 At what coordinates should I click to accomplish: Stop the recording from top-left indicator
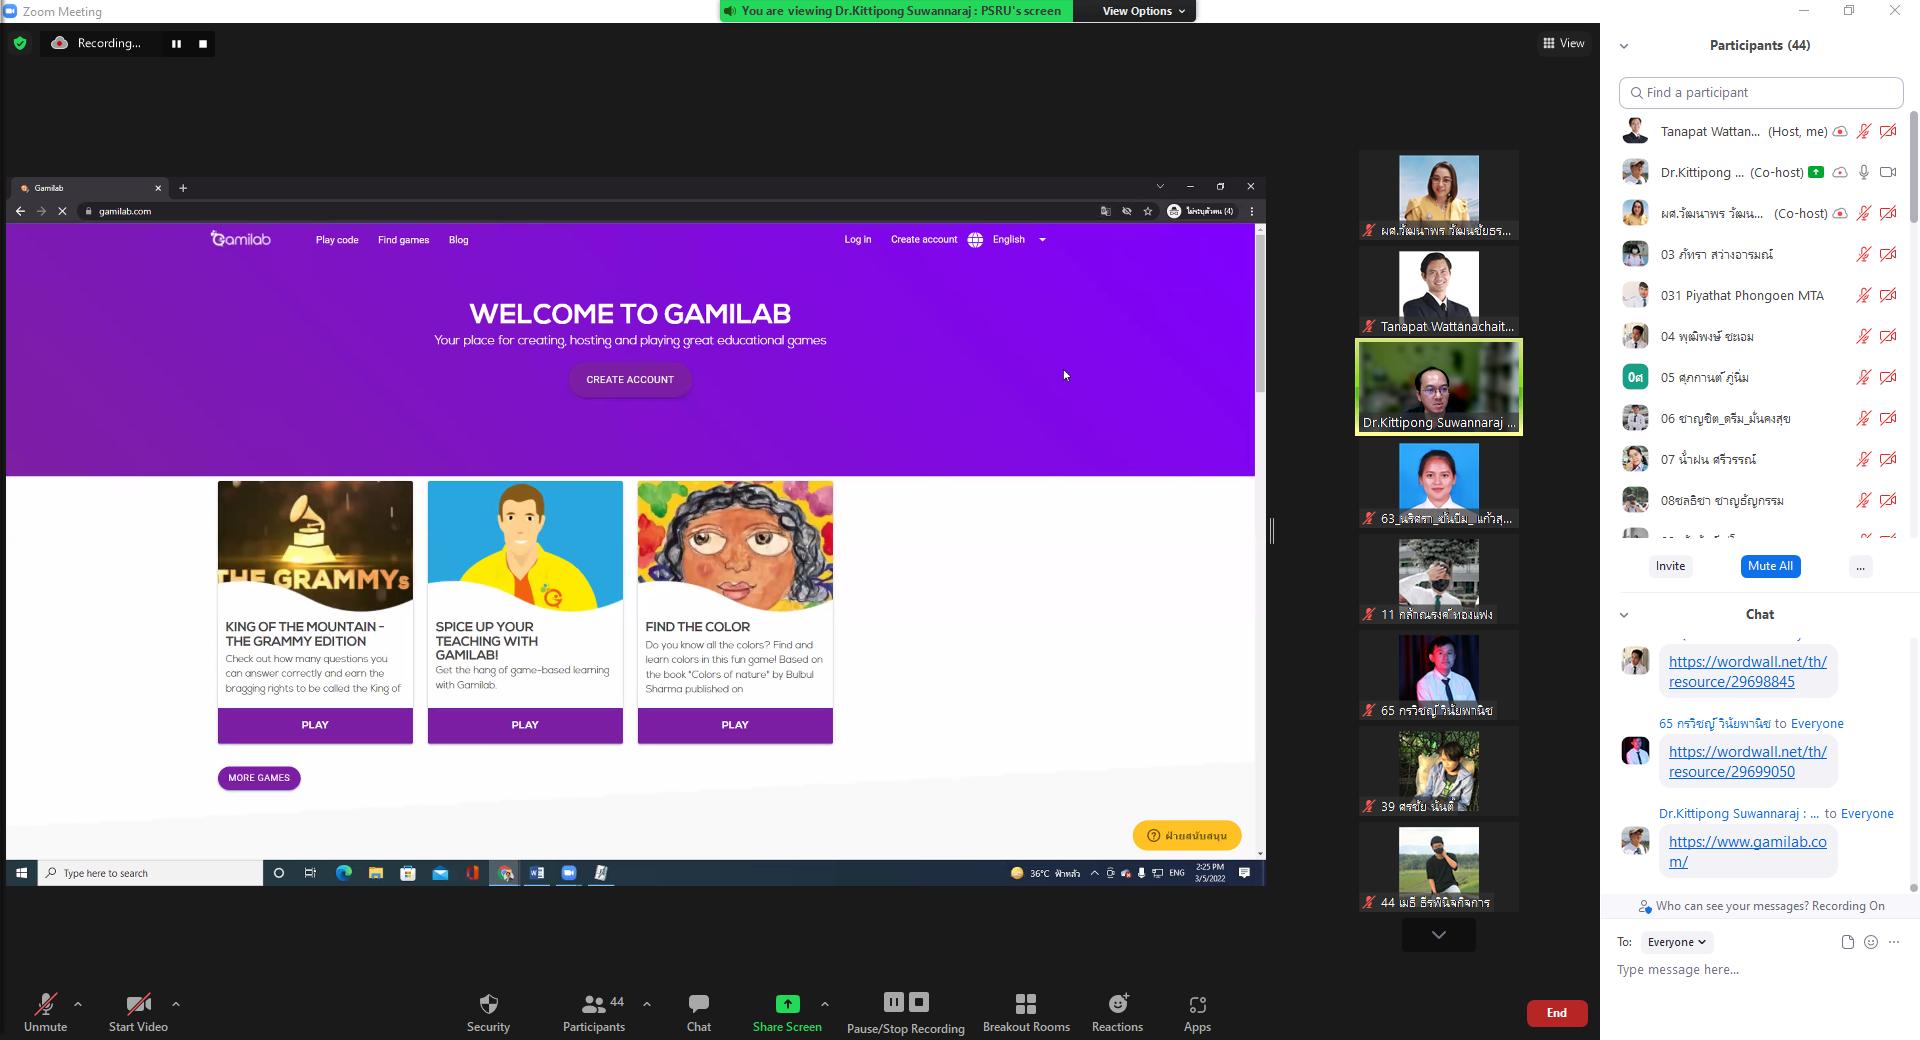(203, 43)
